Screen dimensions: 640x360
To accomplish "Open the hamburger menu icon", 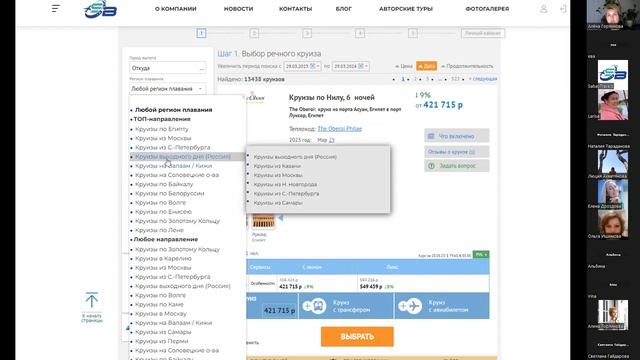I will click(56, 8).
